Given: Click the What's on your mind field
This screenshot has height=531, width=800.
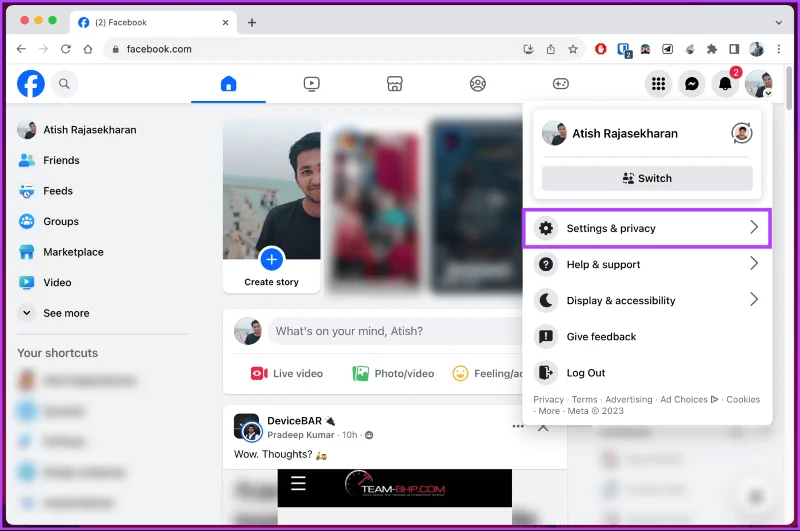Looking at the screenshot, I should pos(395,331).
